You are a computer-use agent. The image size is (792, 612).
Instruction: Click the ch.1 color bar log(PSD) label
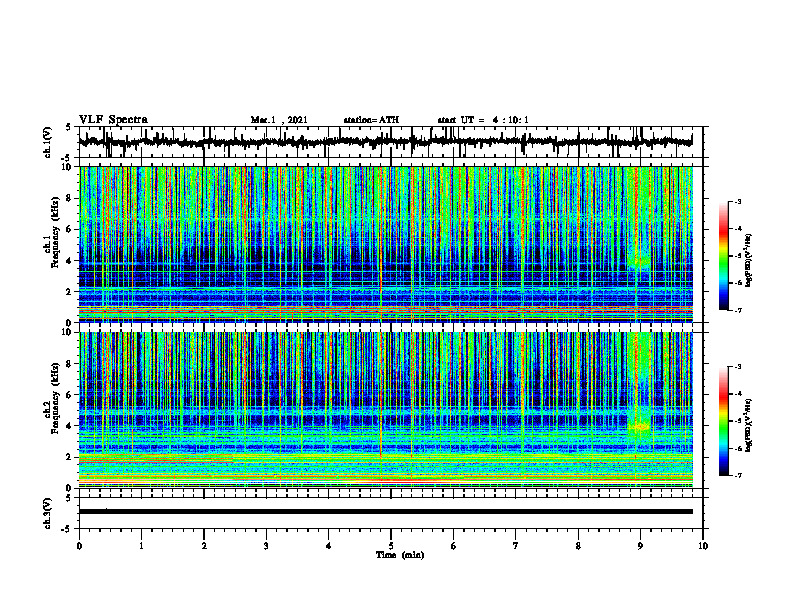749,261
